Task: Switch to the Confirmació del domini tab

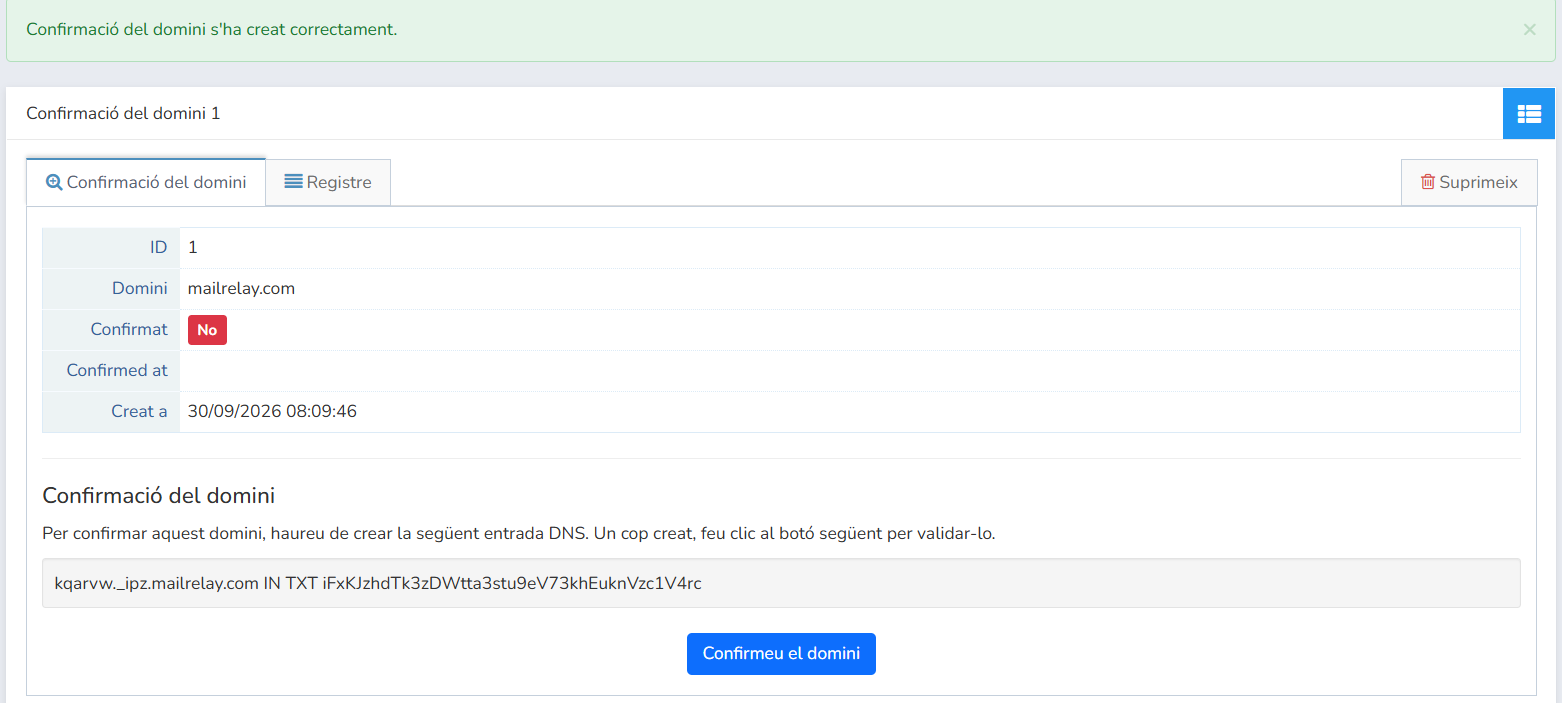Action: point(146,182)
